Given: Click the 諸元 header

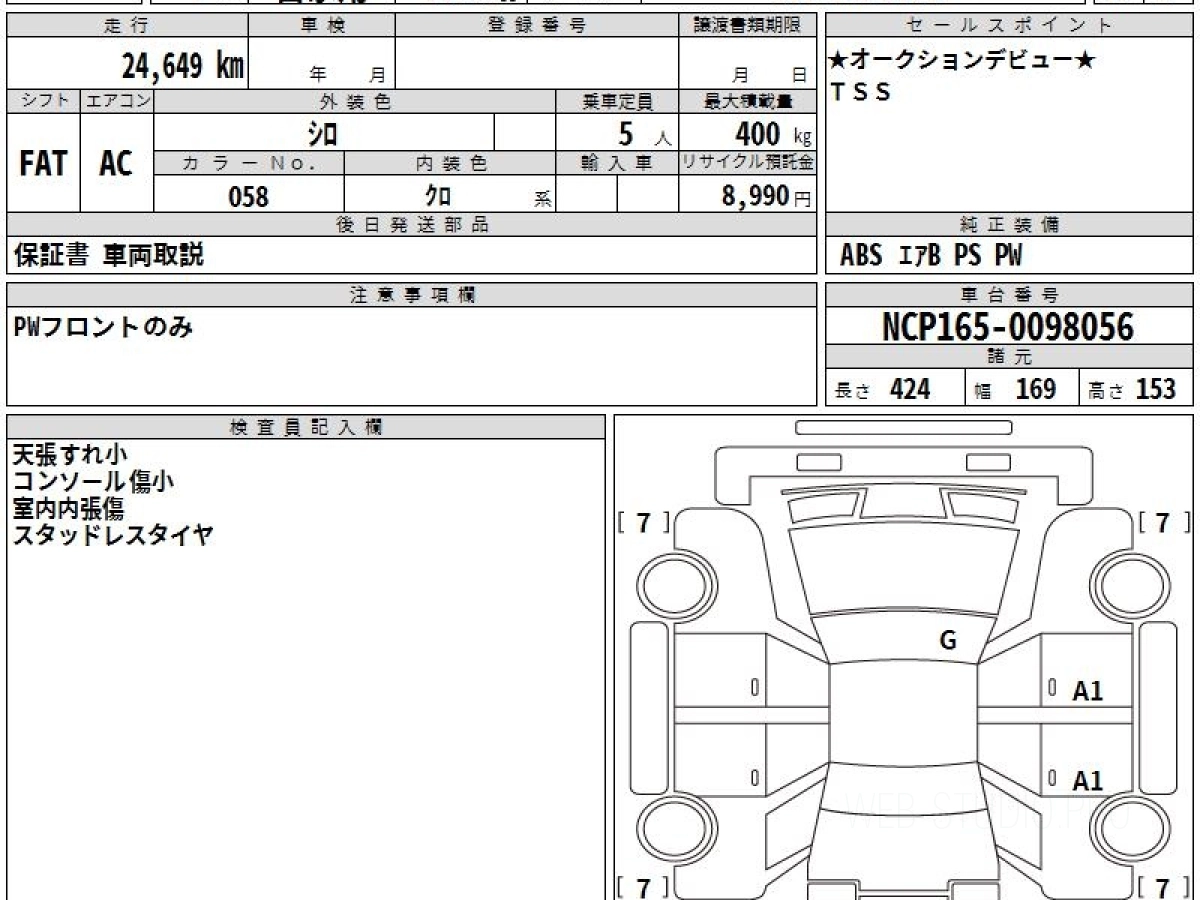Looking at the screenshot, I should pos(1010,357).
